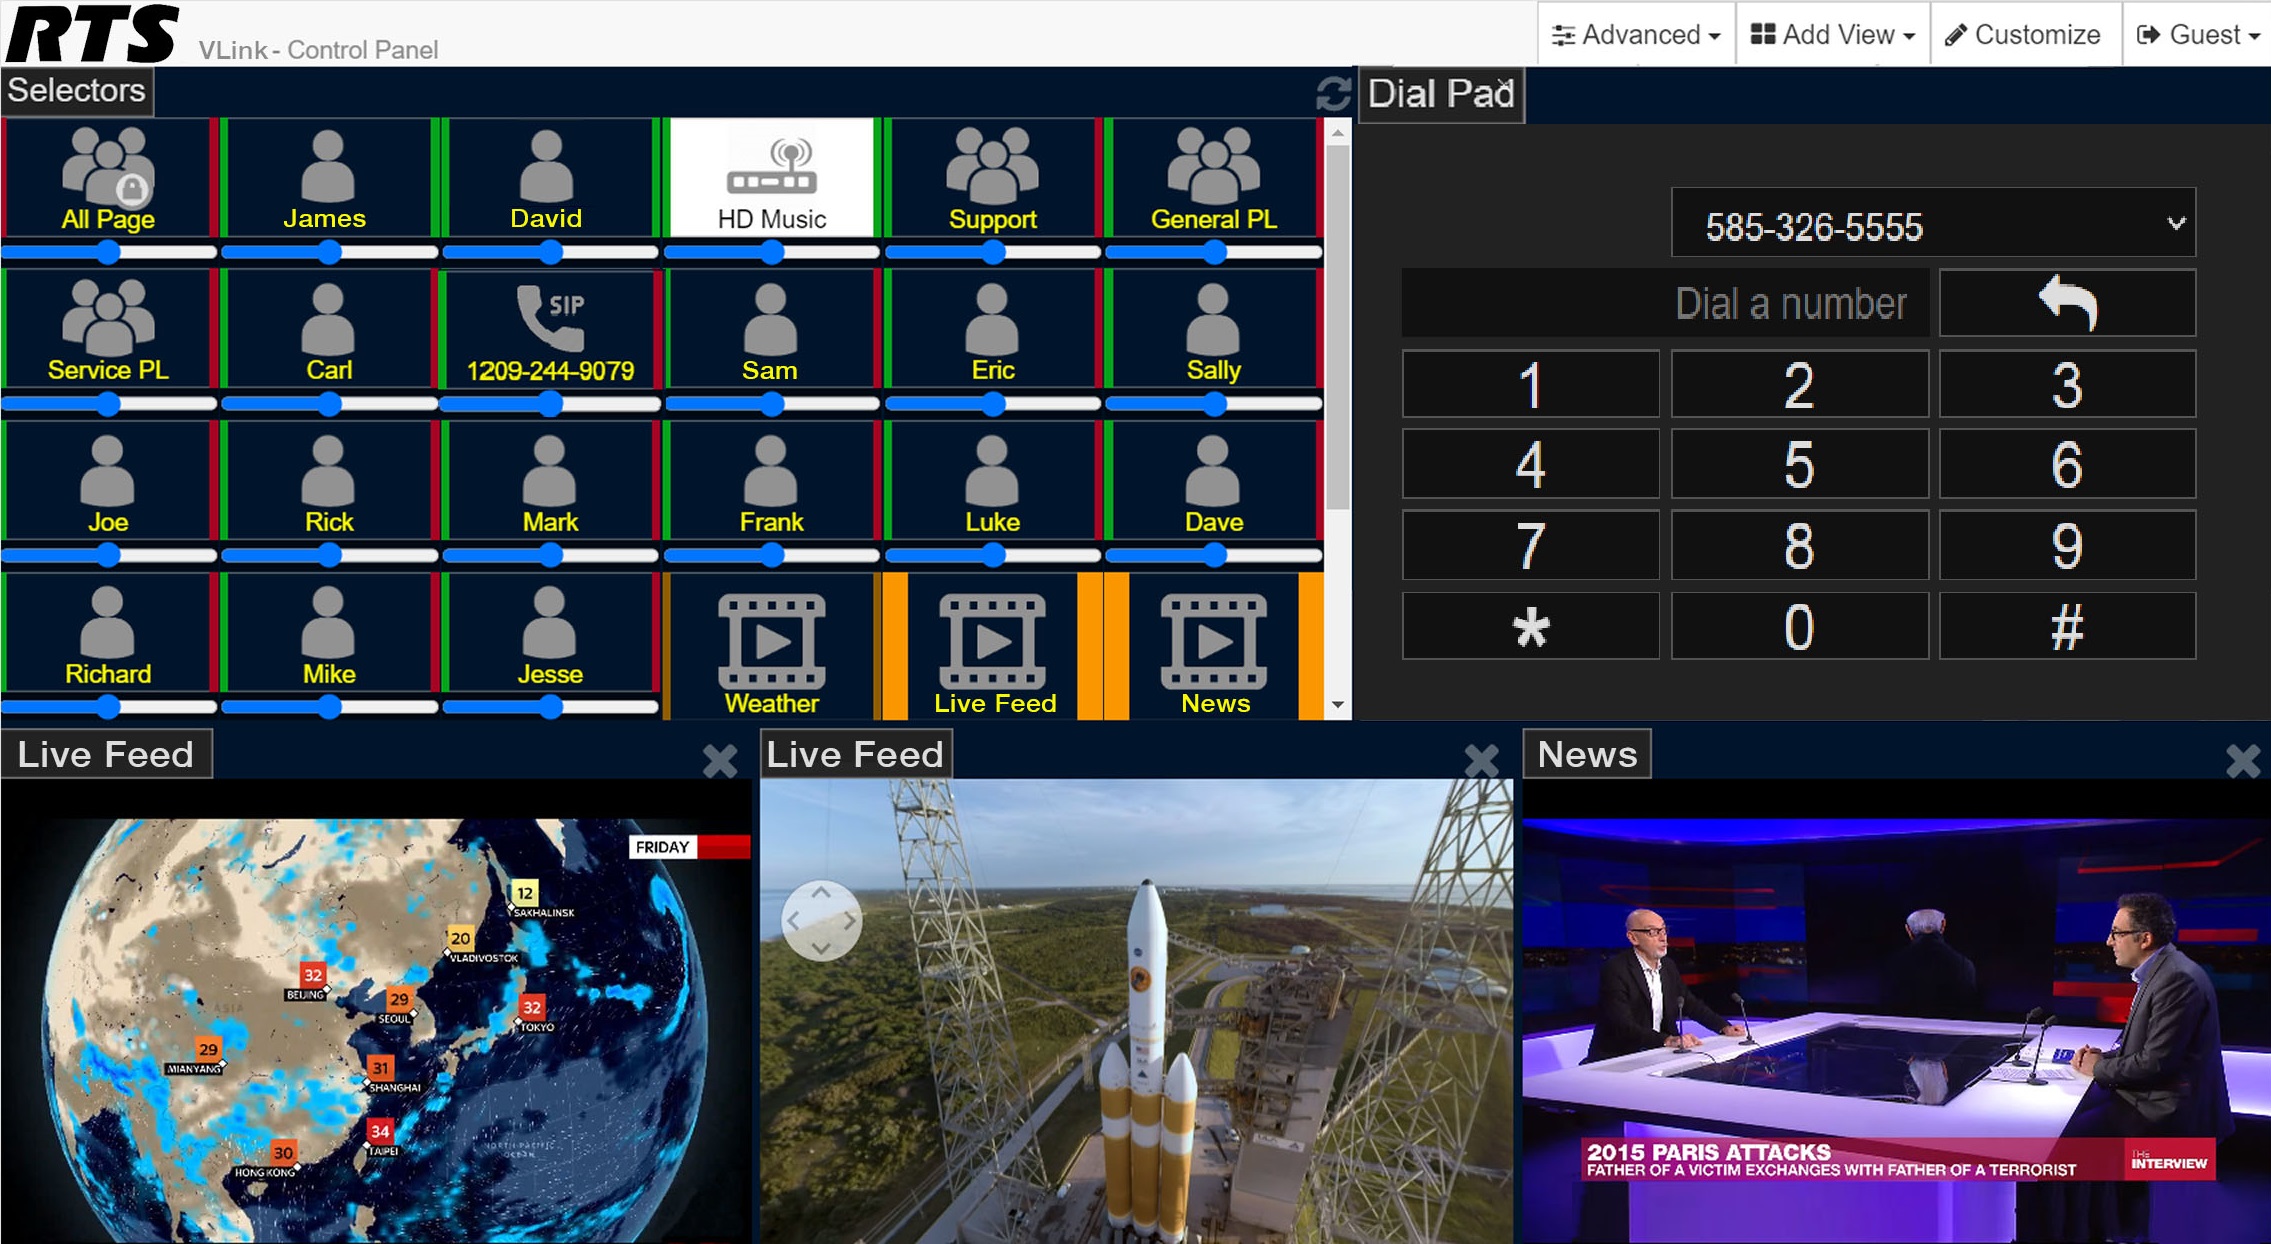
Task: Click the News interview video
Action: tap(1896, 1012)
